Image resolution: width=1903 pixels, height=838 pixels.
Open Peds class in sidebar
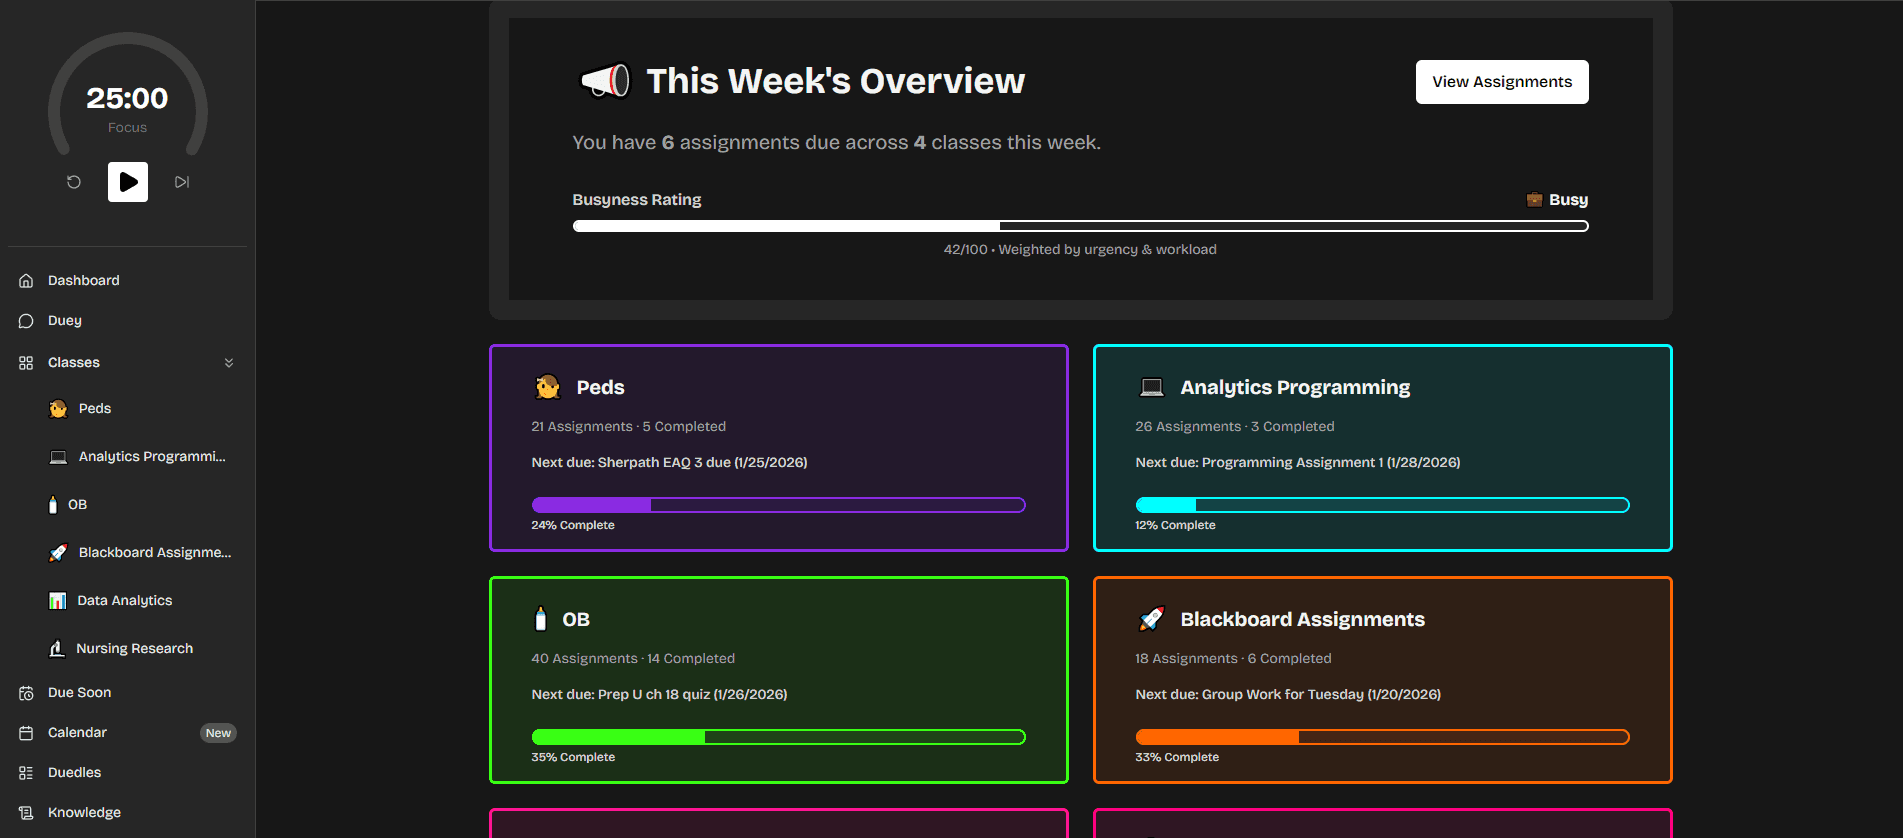coord(95,409)
